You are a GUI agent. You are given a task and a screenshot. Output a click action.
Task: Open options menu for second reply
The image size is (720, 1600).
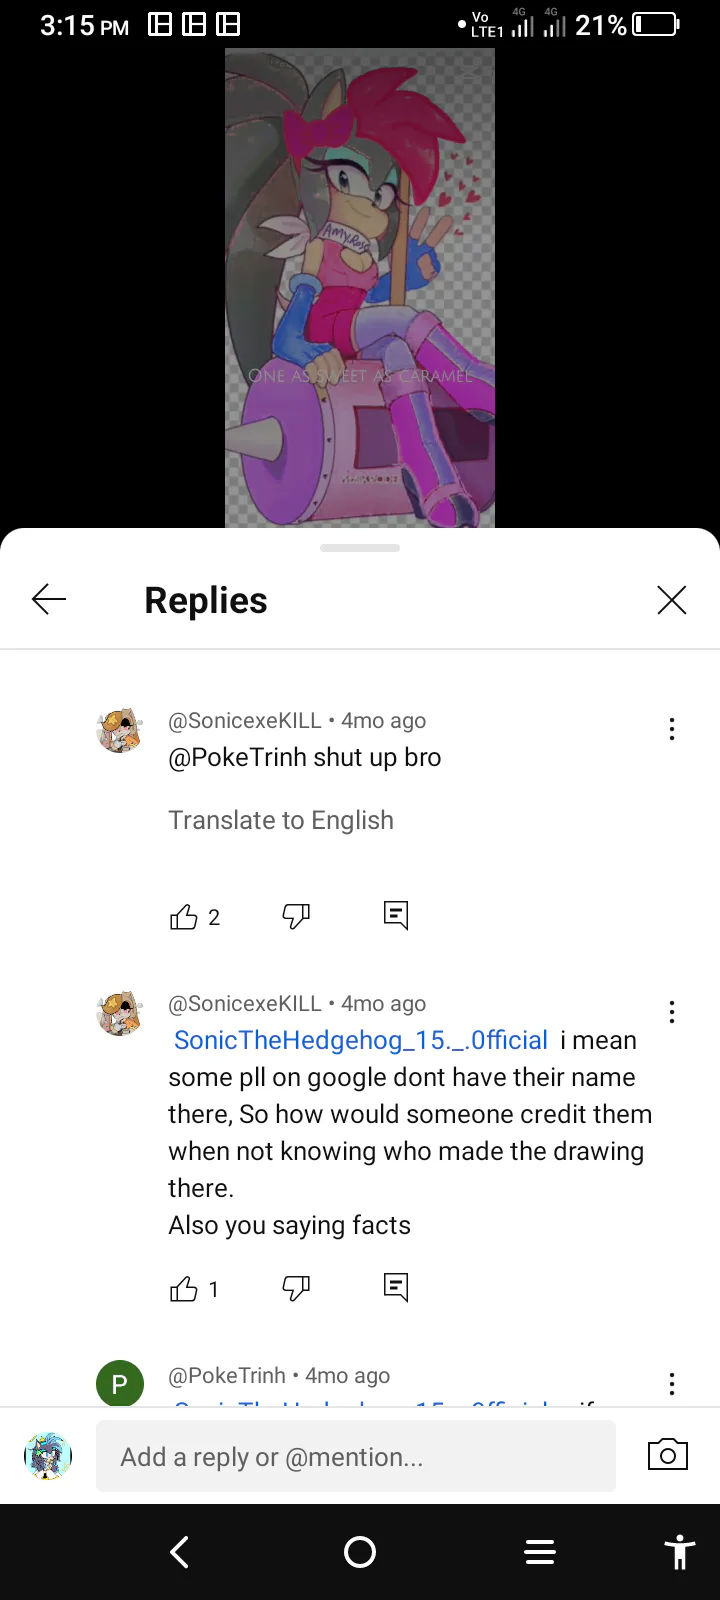(x=672, y=1012)
